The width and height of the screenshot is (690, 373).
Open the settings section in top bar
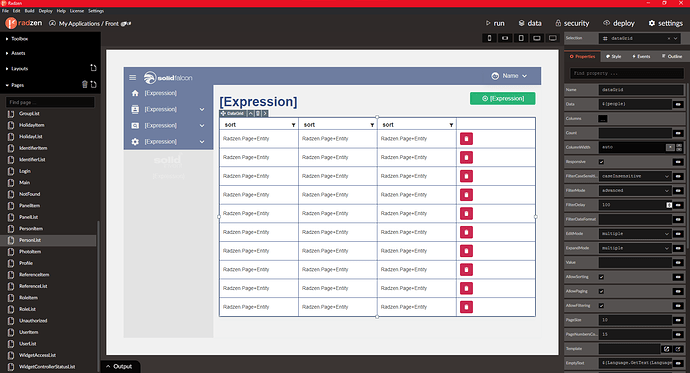(665, 23)
